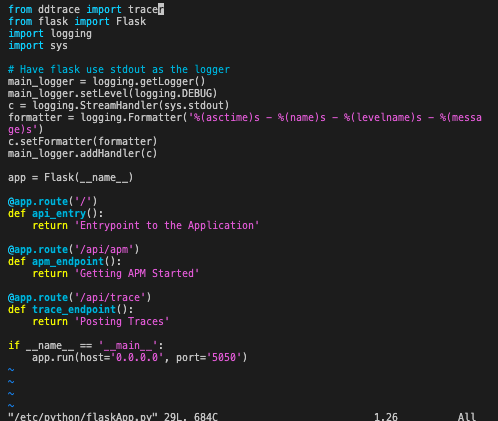This screenshot has height=421, width=498.
Task: Click the '%(levelname)s' format specifier
Action: point(383,117)
